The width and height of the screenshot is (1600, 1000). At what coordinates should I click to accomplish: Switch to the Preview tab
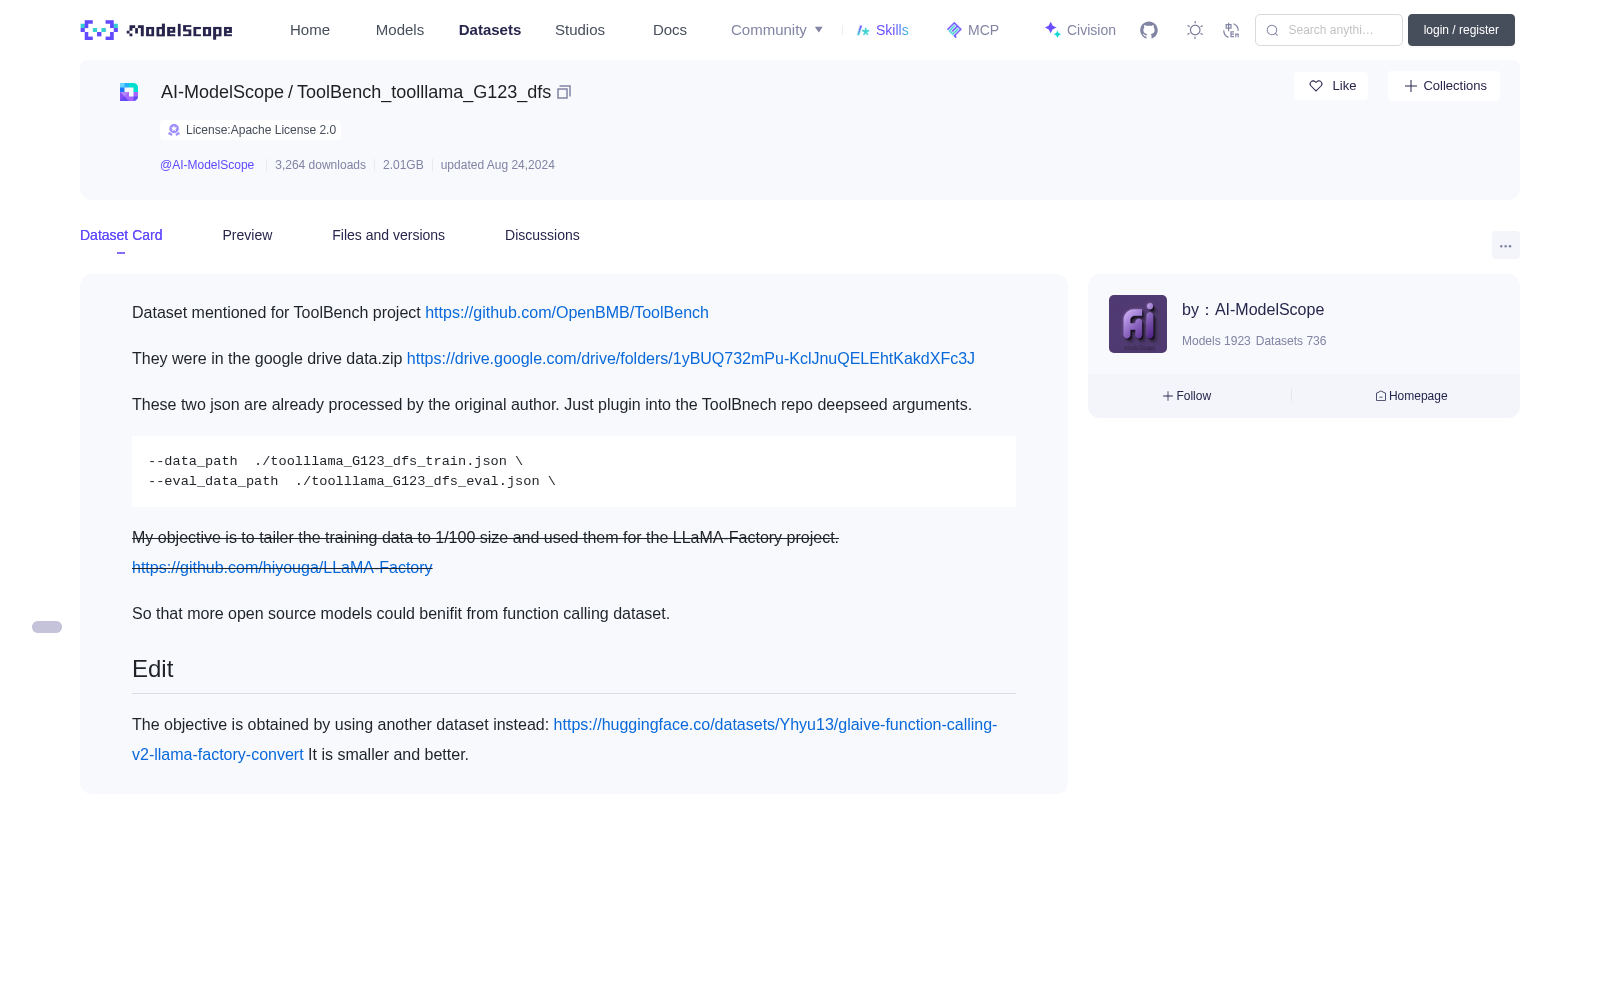247,235
